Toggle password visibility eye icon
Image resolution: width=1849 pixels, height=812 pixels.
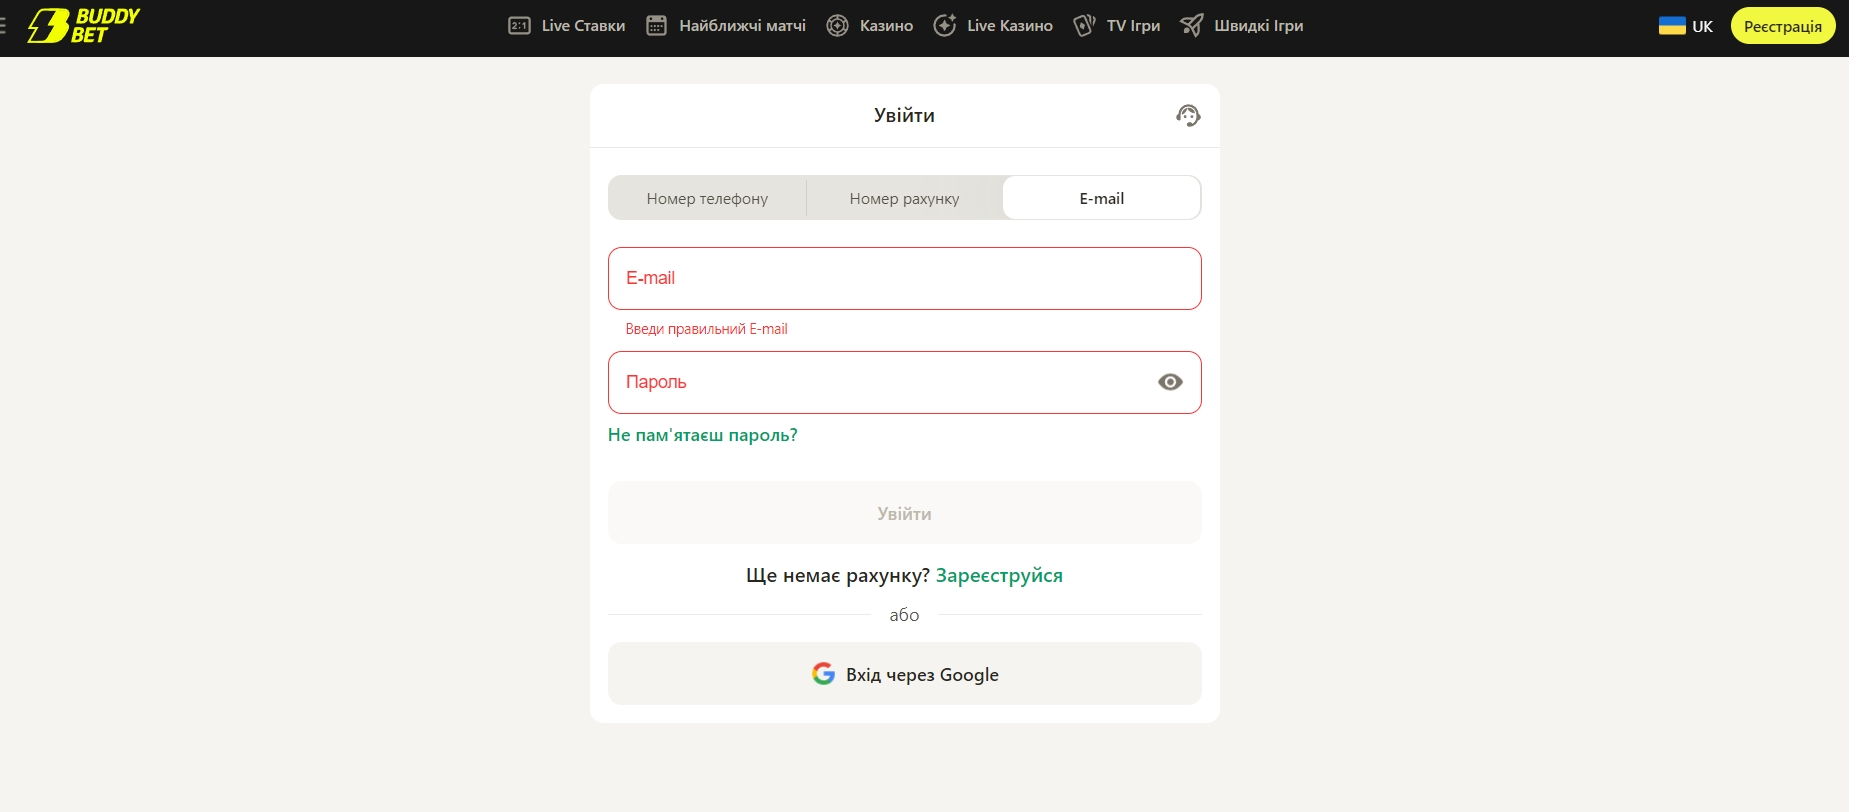click(x=1170, y=382)
